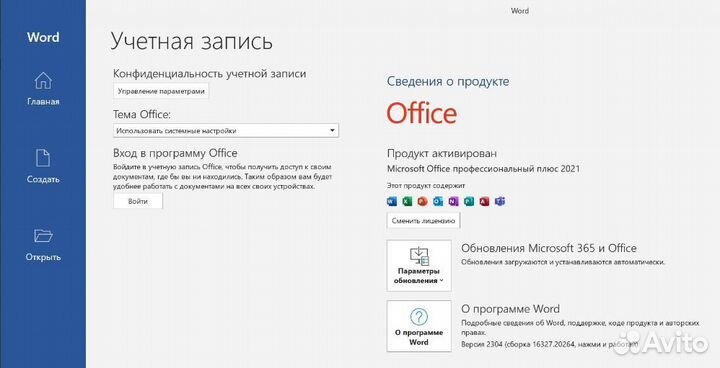Click the Publisher app icon under product contents
Image resolution: width=720 pixels, height=368 pixels.
click(x=469, y=201)
